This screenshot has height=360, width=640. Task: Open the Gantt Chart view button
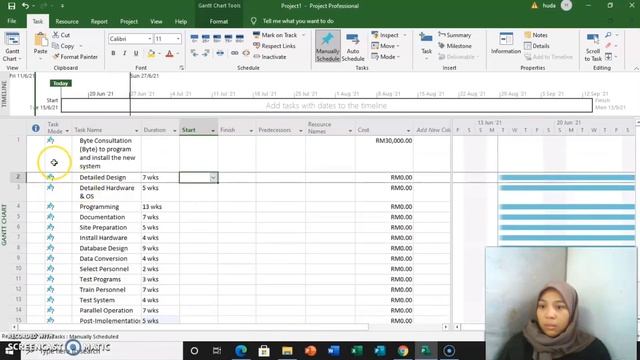[12, 47]
